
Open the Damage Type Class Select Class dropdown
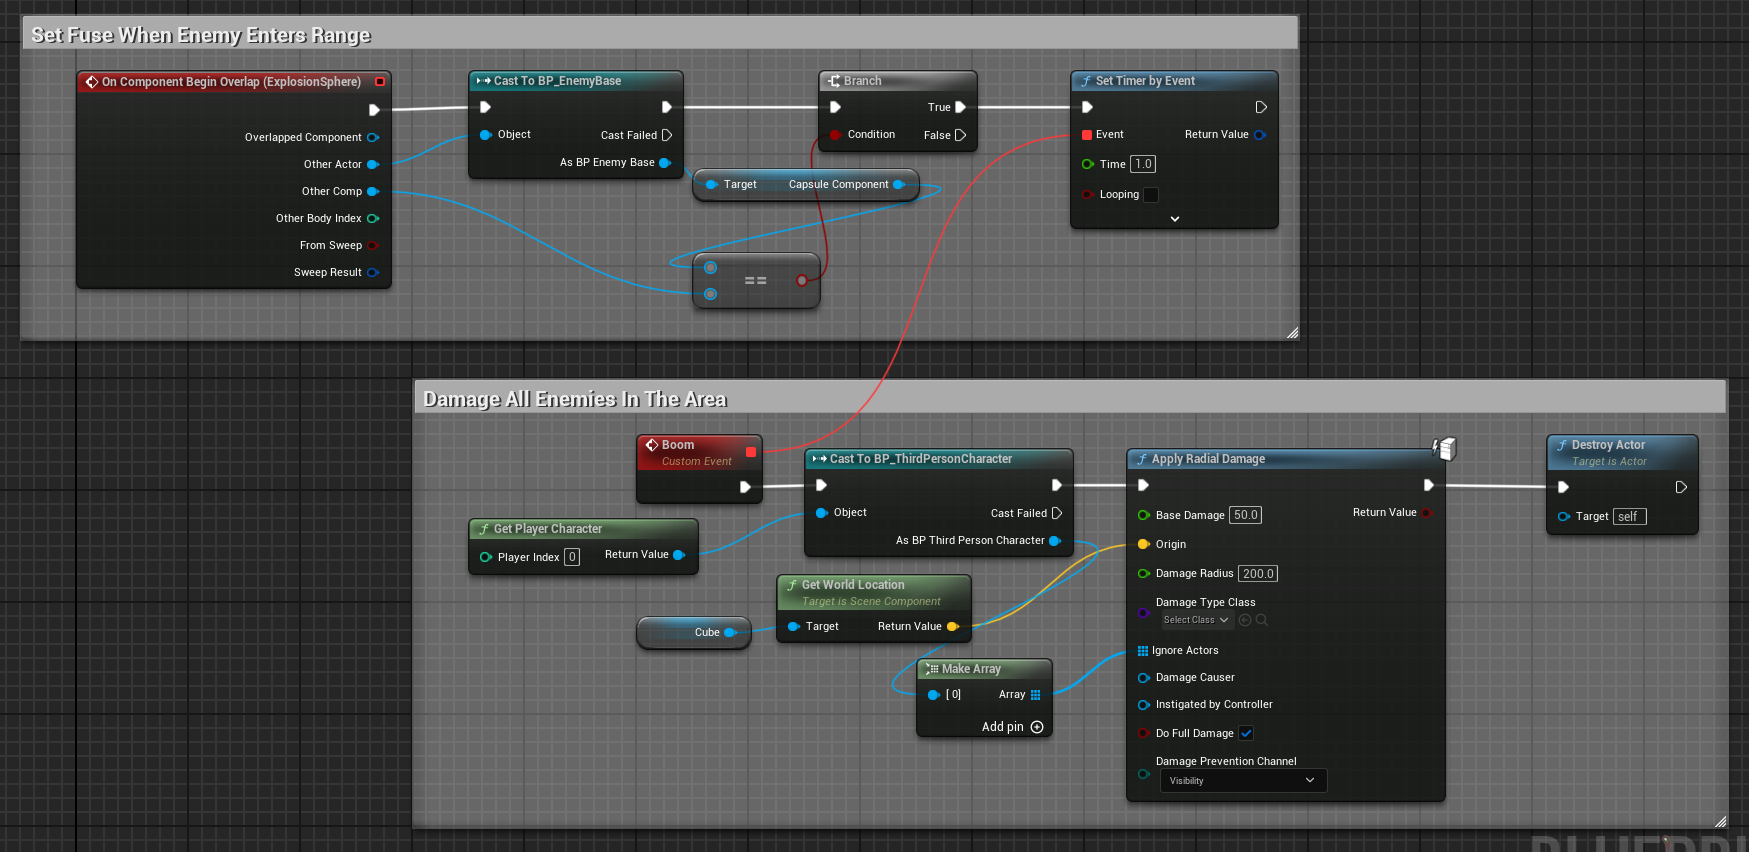click(x=1195, y=620)
